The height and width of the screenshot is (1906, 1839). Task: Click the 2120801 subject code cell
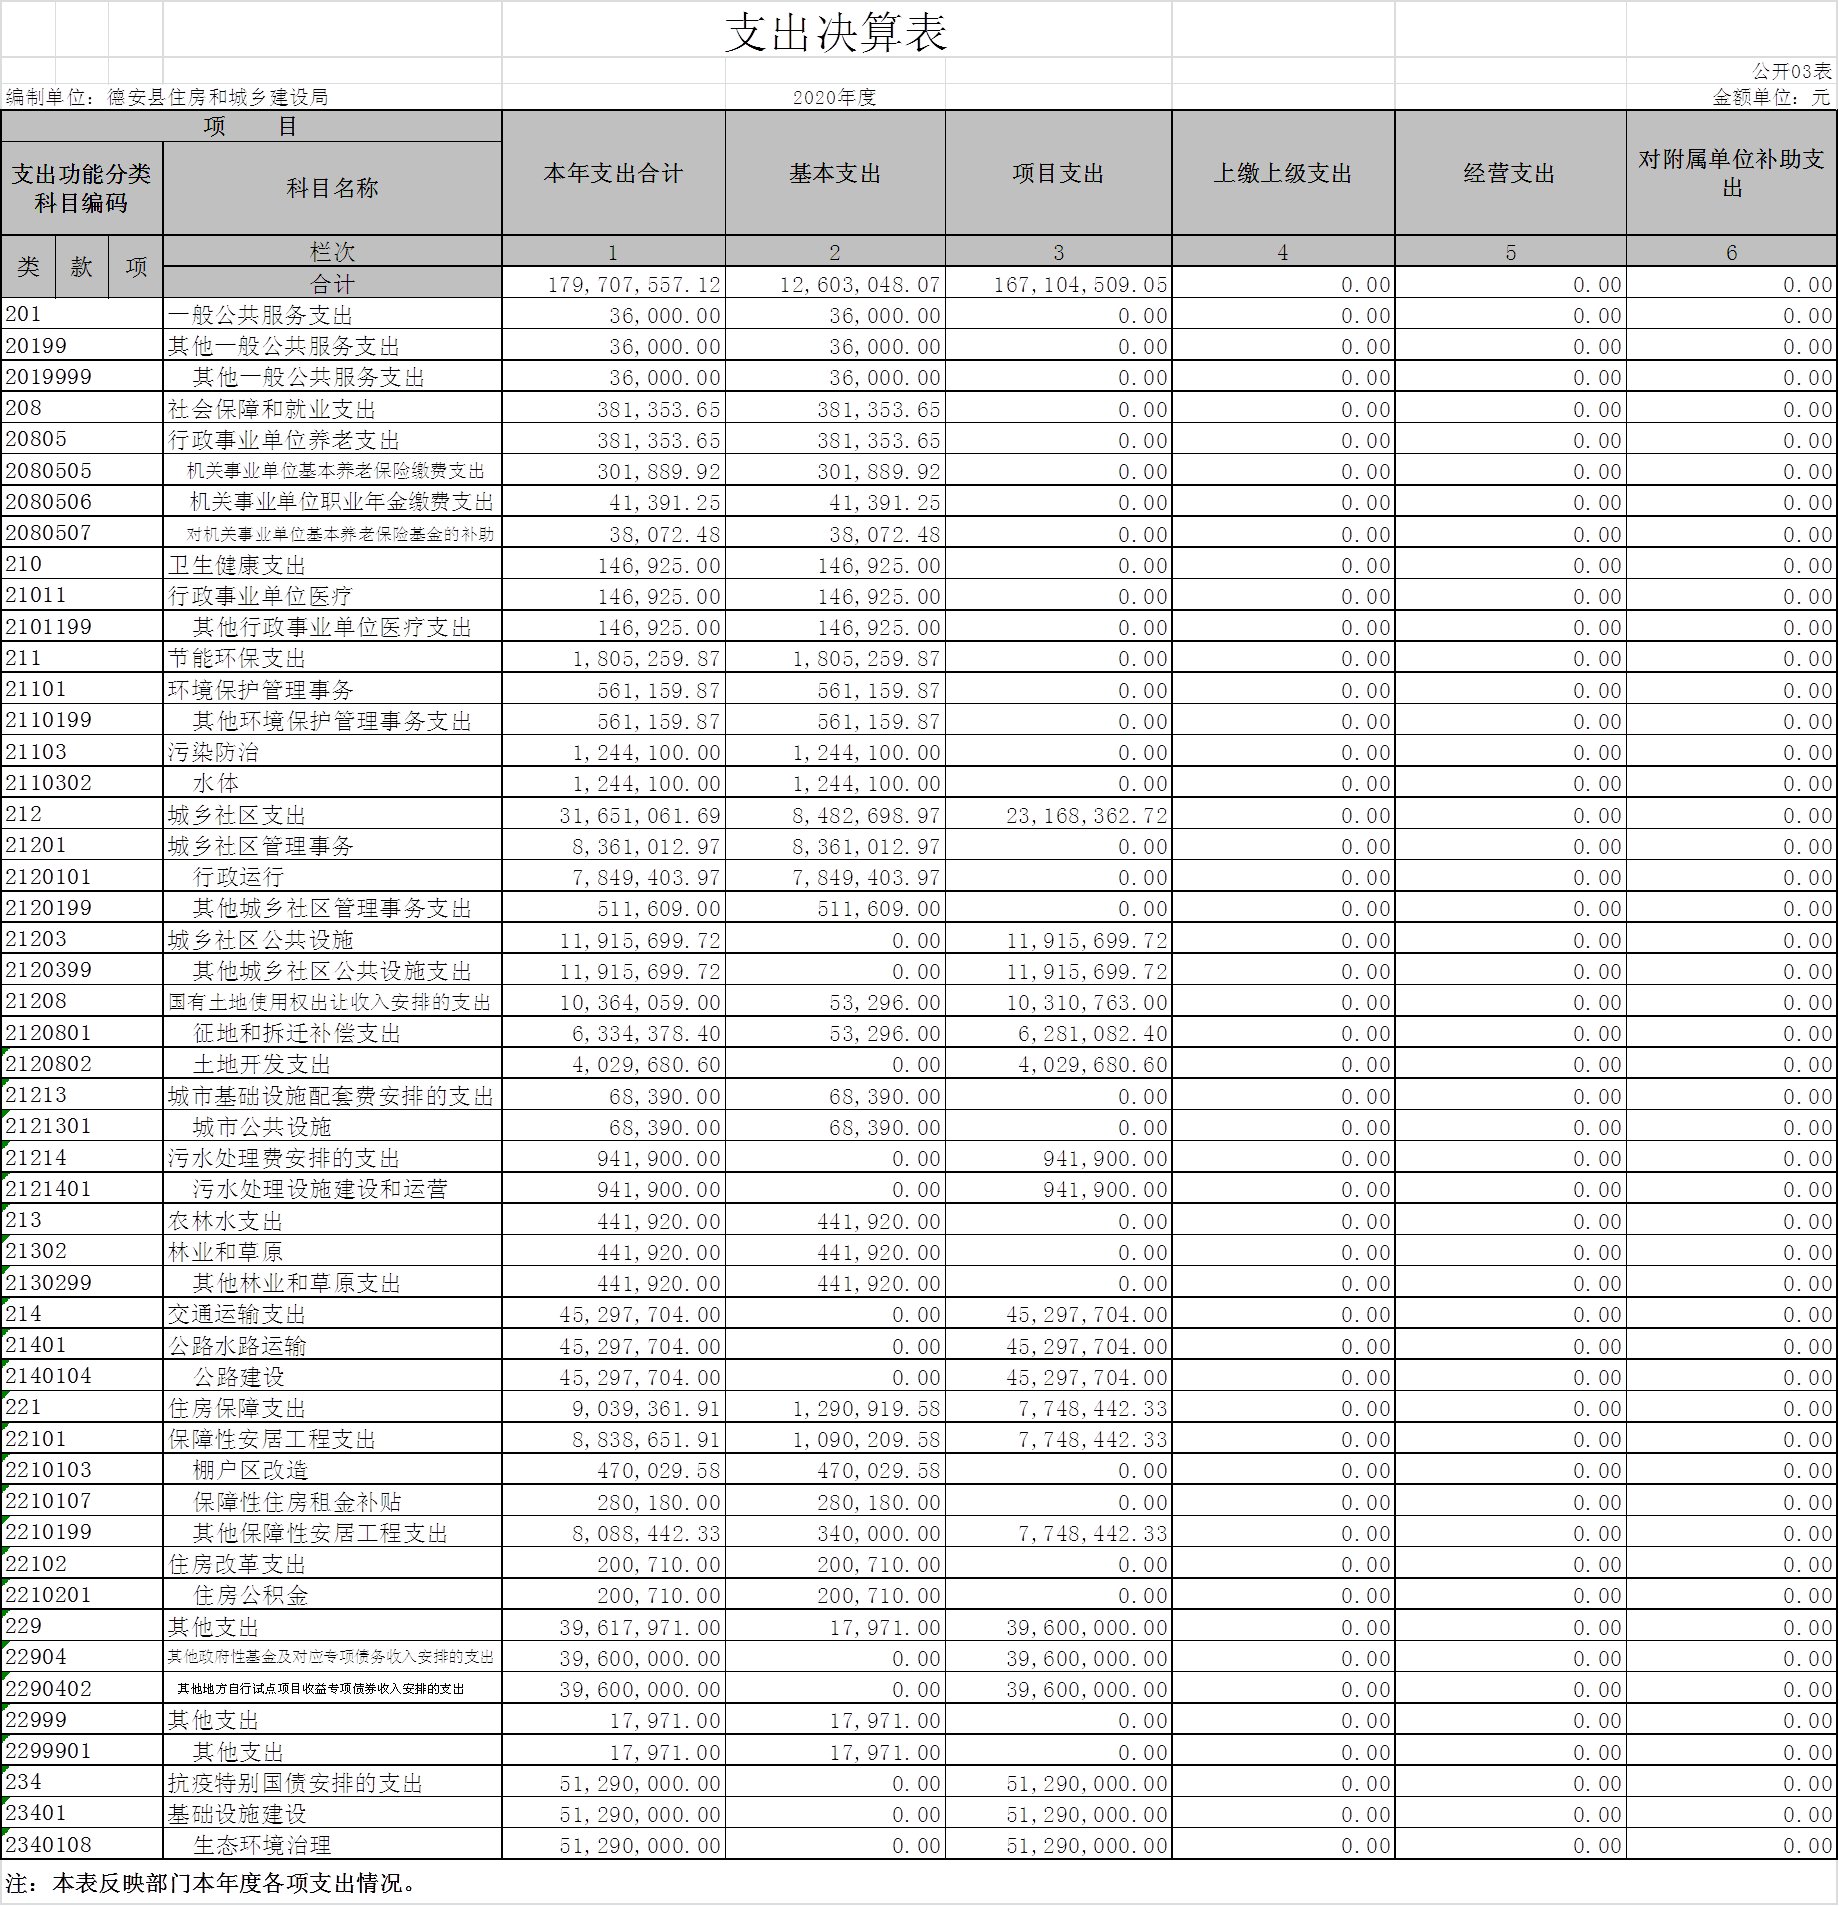point(48,1033)
